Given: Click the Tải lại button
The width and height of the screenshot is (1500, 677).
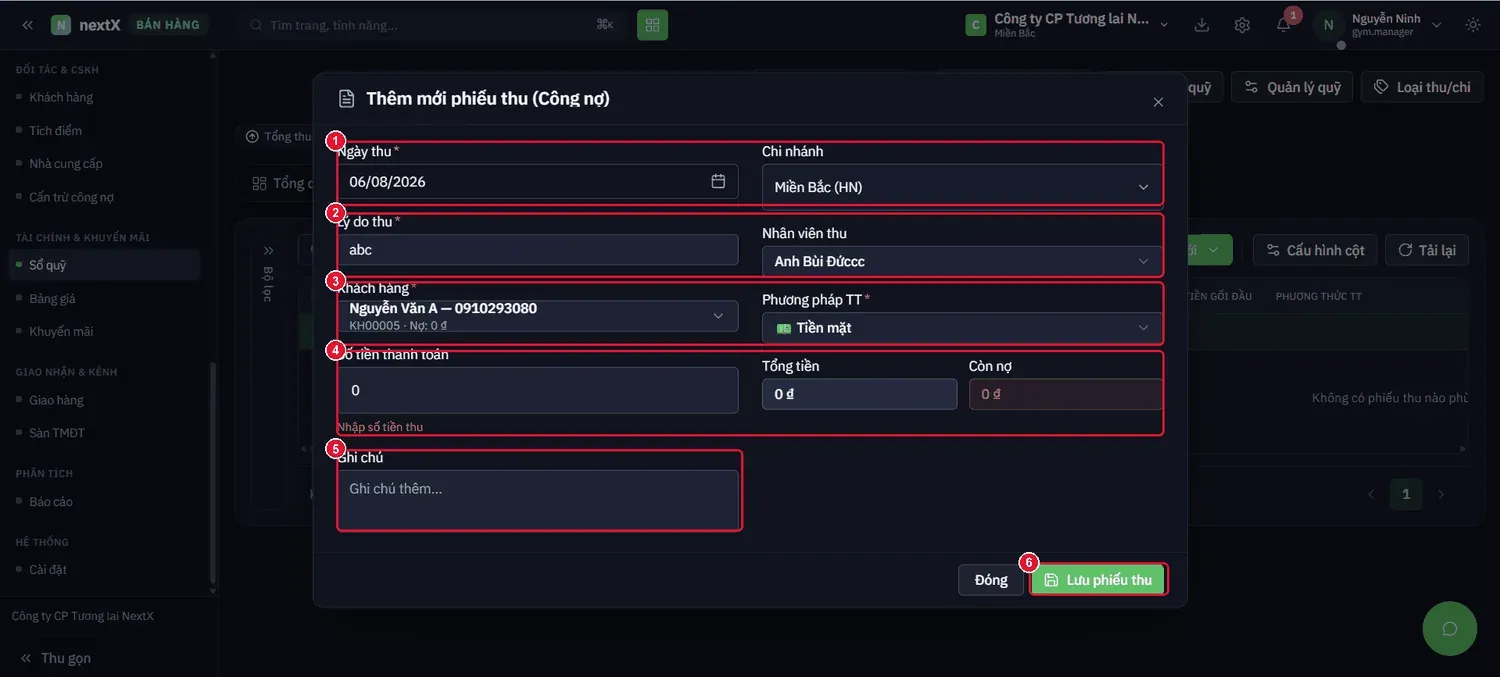Looking at the screenshot, I should [1427, 250].
